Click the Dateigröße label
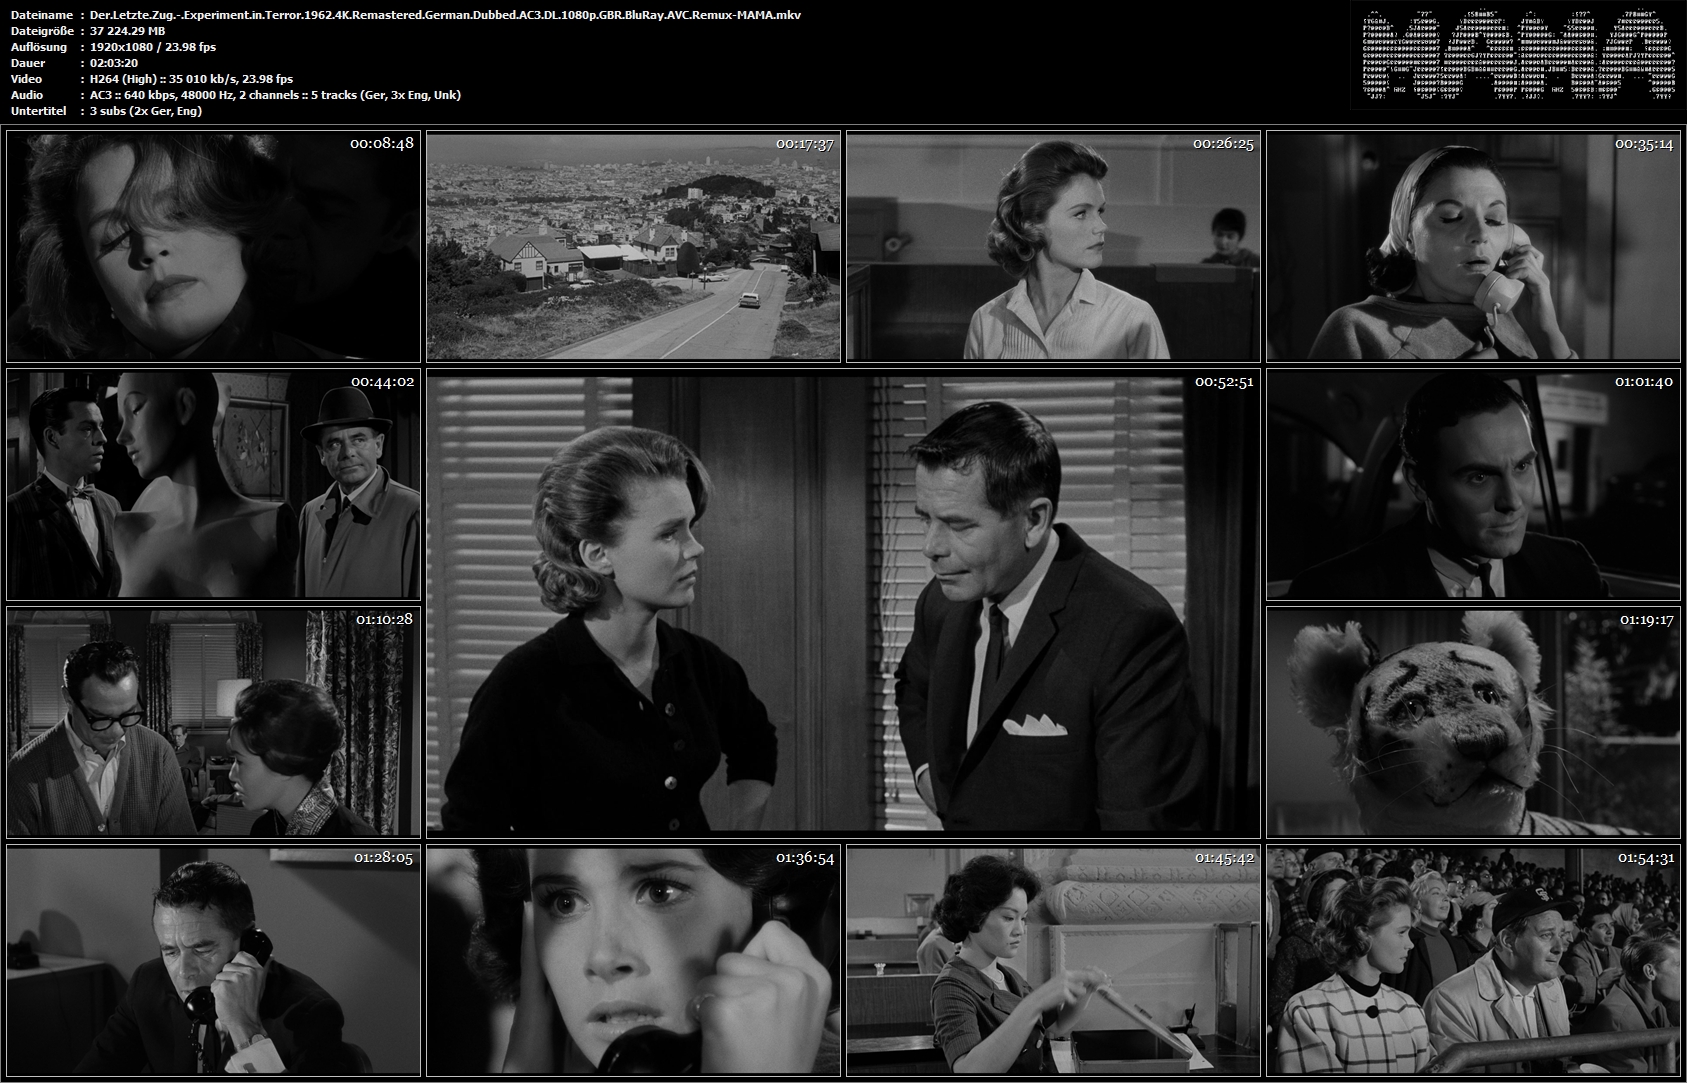The height and width of the screenshot is (1083, 1687). 41,31
